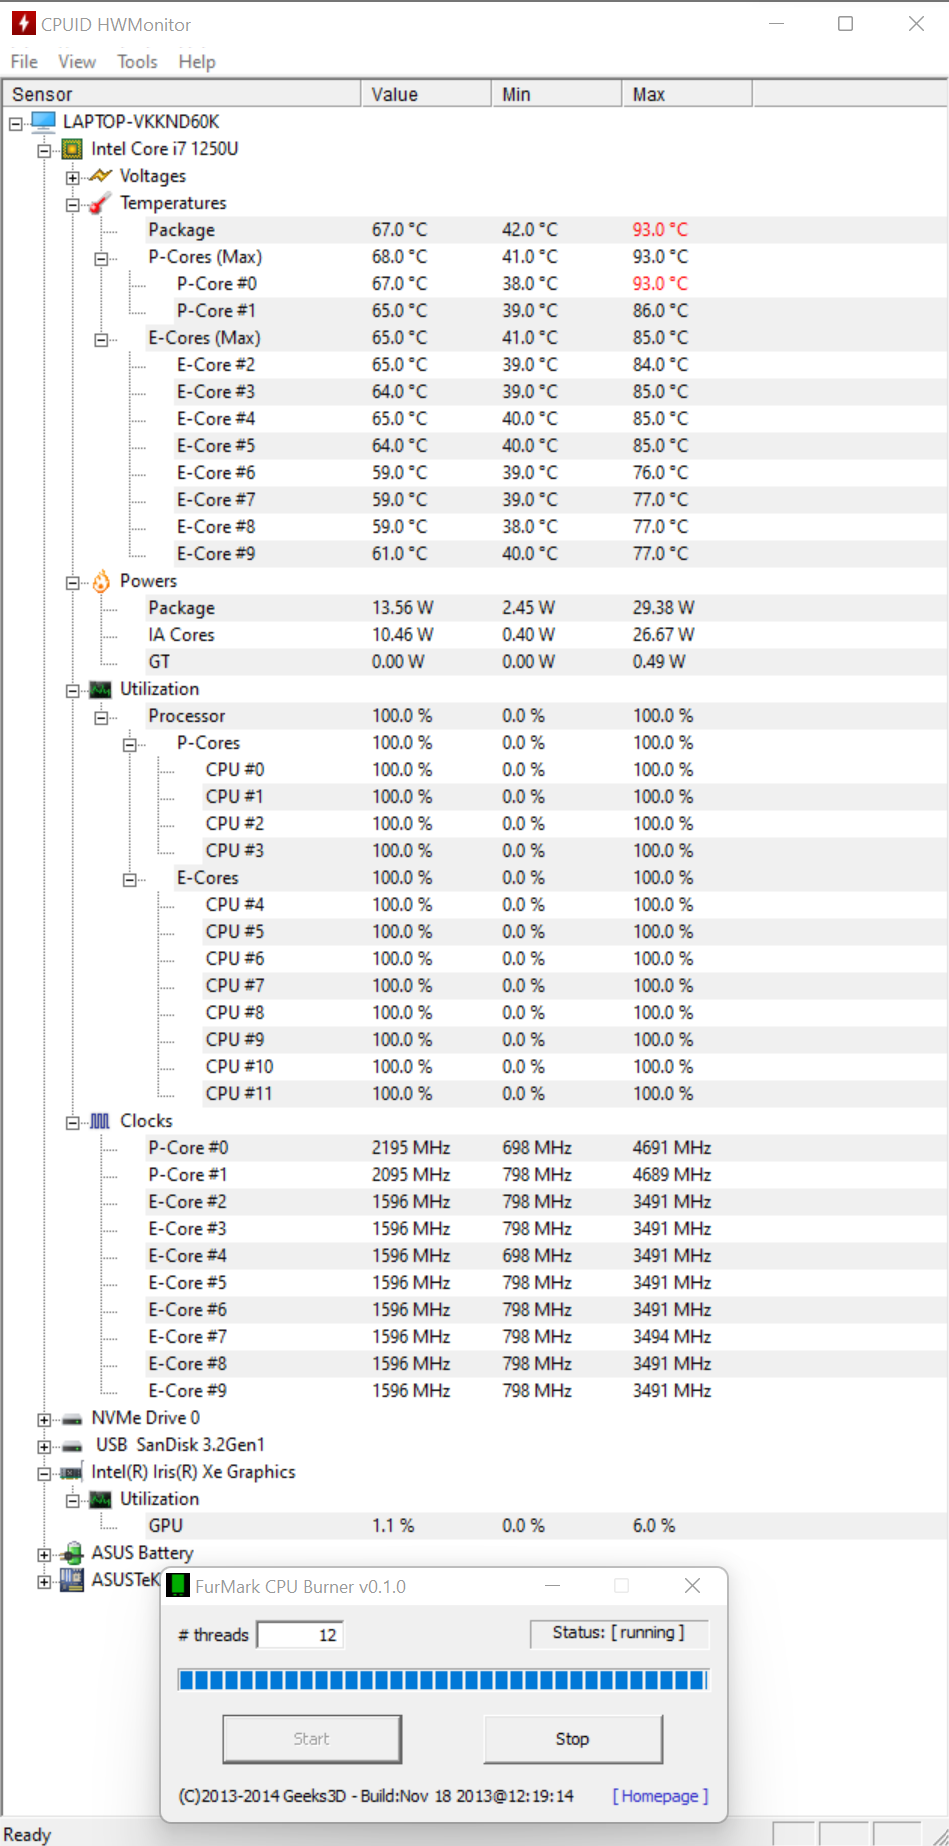Open the Tools menu
The height and width of the screenshot is (1846, 949).
click(x=137, y=62)
